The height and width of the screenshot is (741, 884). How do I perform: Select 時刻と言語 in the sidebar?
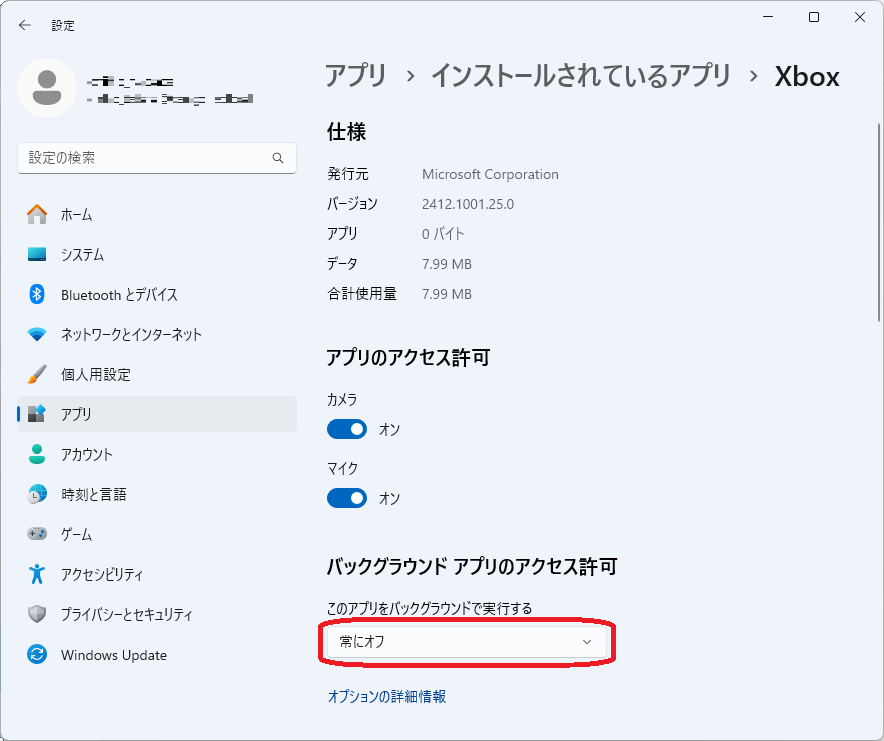coord(93,494)
